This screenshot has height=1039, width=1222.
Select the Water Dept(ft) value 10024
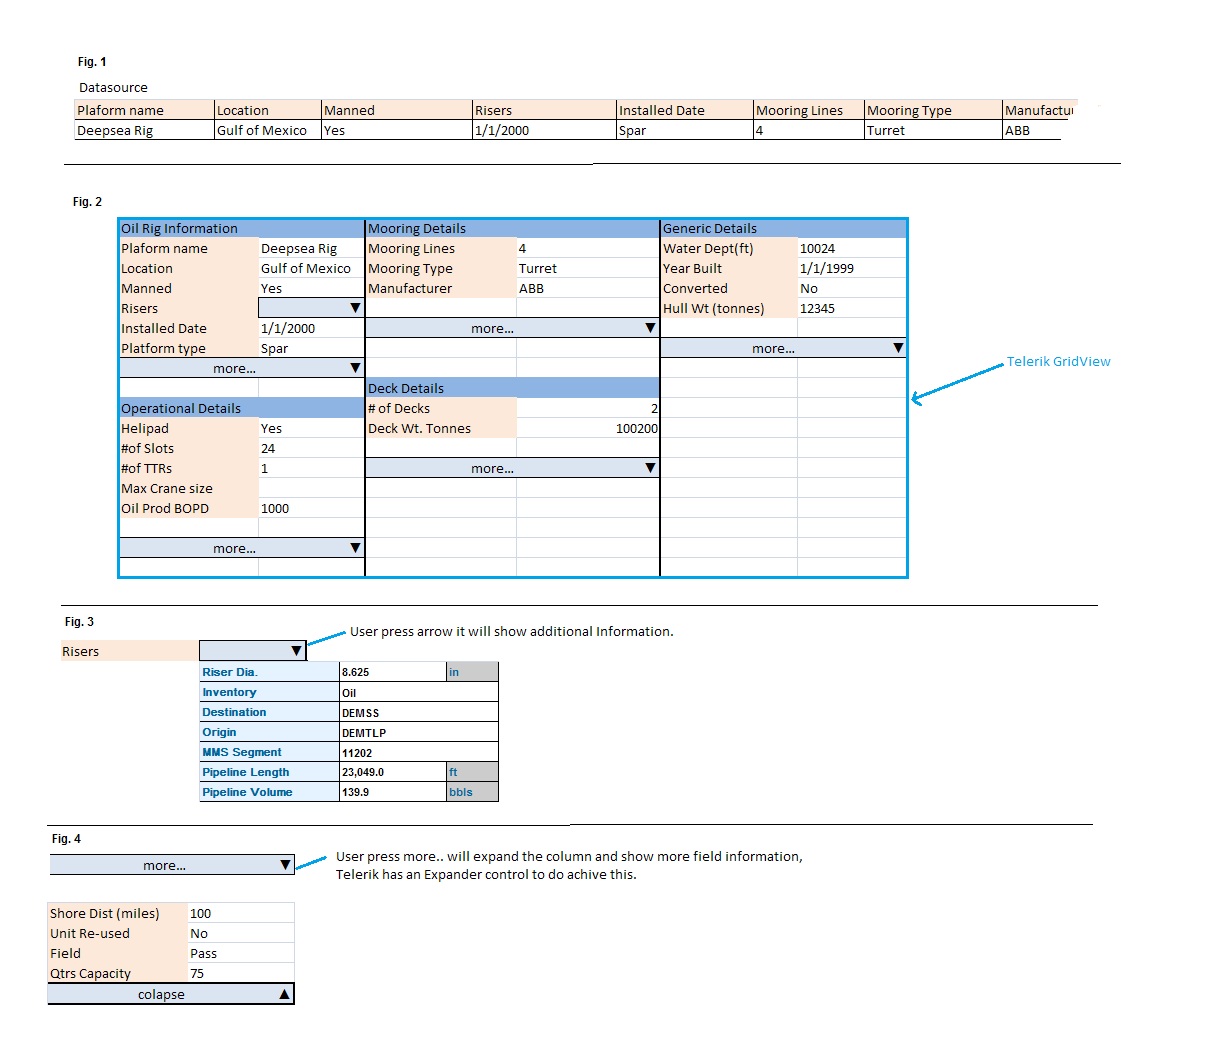click(x=852, y=248)
